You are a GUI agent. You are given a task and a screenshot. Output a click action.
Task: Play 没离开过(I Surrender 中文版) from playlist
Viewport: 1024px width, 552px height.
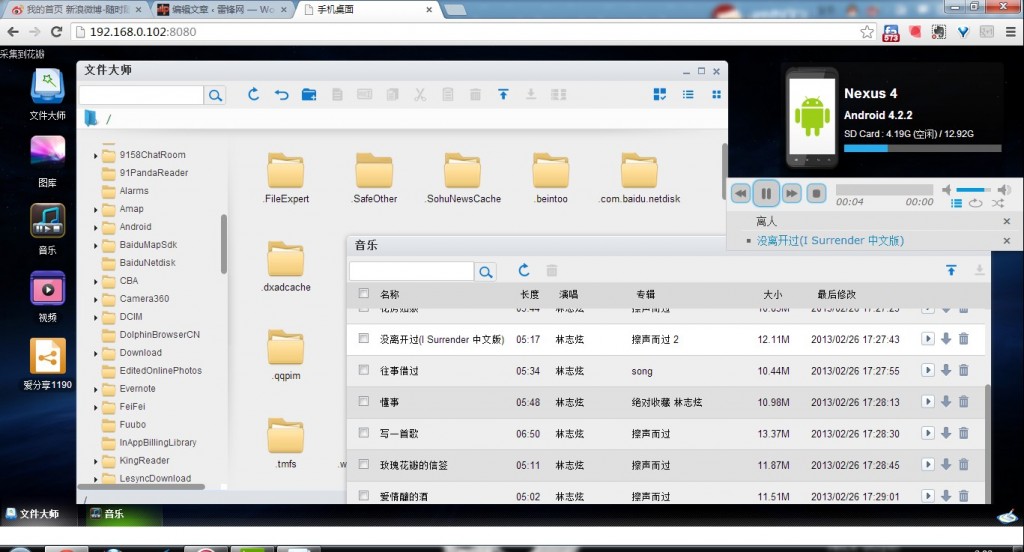830,241
